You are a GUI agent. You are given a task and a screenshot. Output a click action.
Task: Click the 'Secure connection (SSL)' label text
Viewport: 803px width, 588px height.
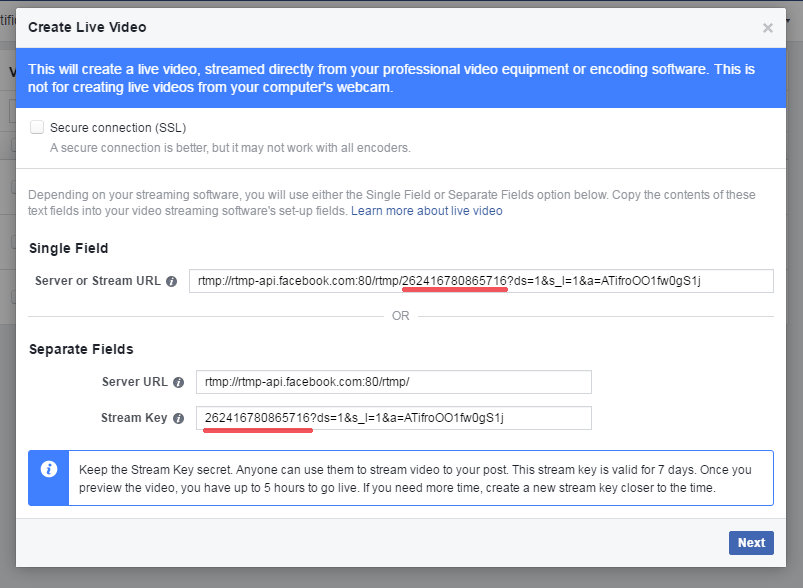pos(118,128)
